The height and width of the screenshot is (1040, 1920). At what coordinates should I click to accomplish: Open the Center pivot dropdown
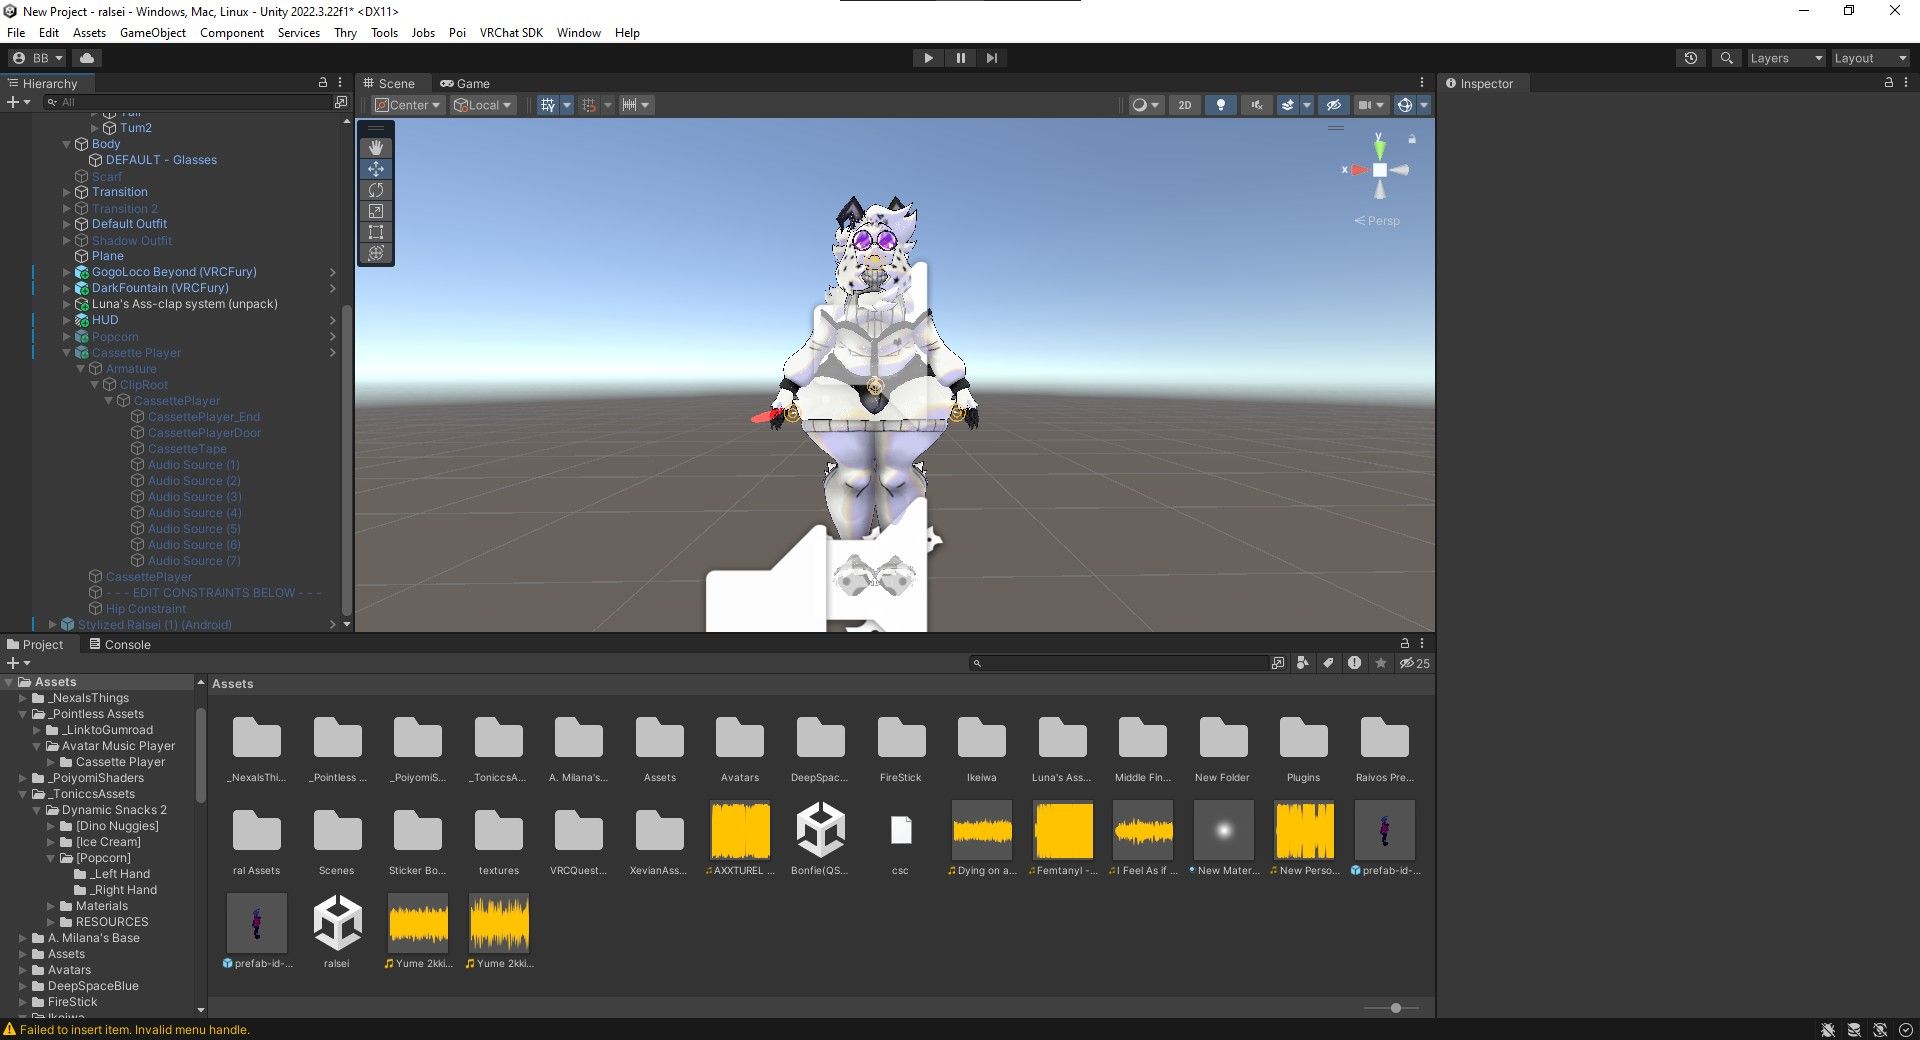click(x=407, y=105)
